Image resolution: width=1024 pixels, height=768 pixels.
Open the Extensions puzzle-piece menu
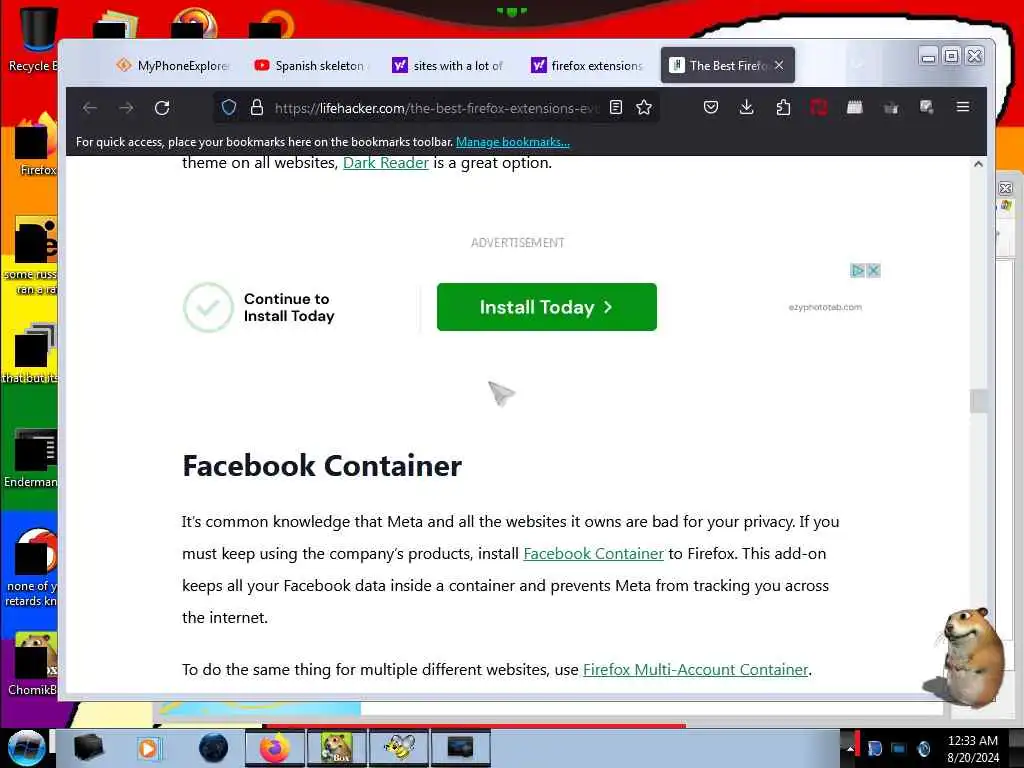(x=783, y=107)
